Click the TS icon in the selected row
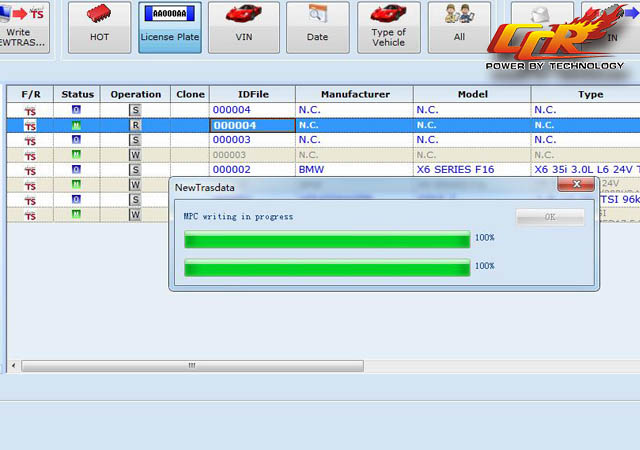This screenshot has width=640, height=450. point(30,126)
